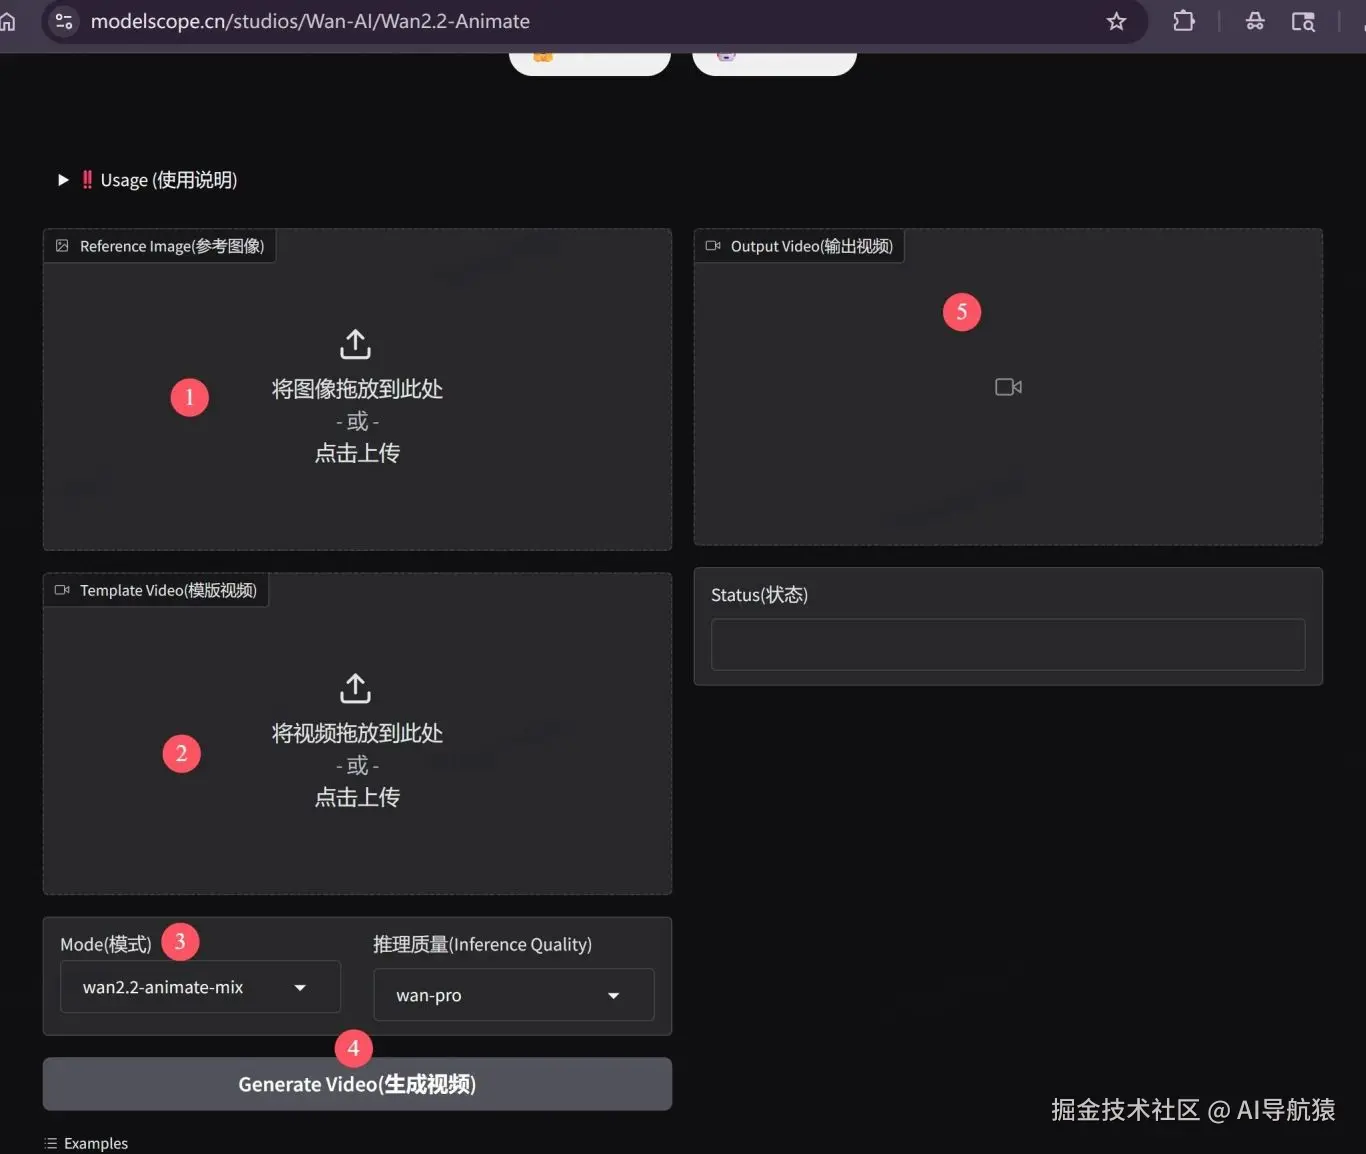Click the upload icon in Template Video panel

pyautogui.click(x=355, y=688)
